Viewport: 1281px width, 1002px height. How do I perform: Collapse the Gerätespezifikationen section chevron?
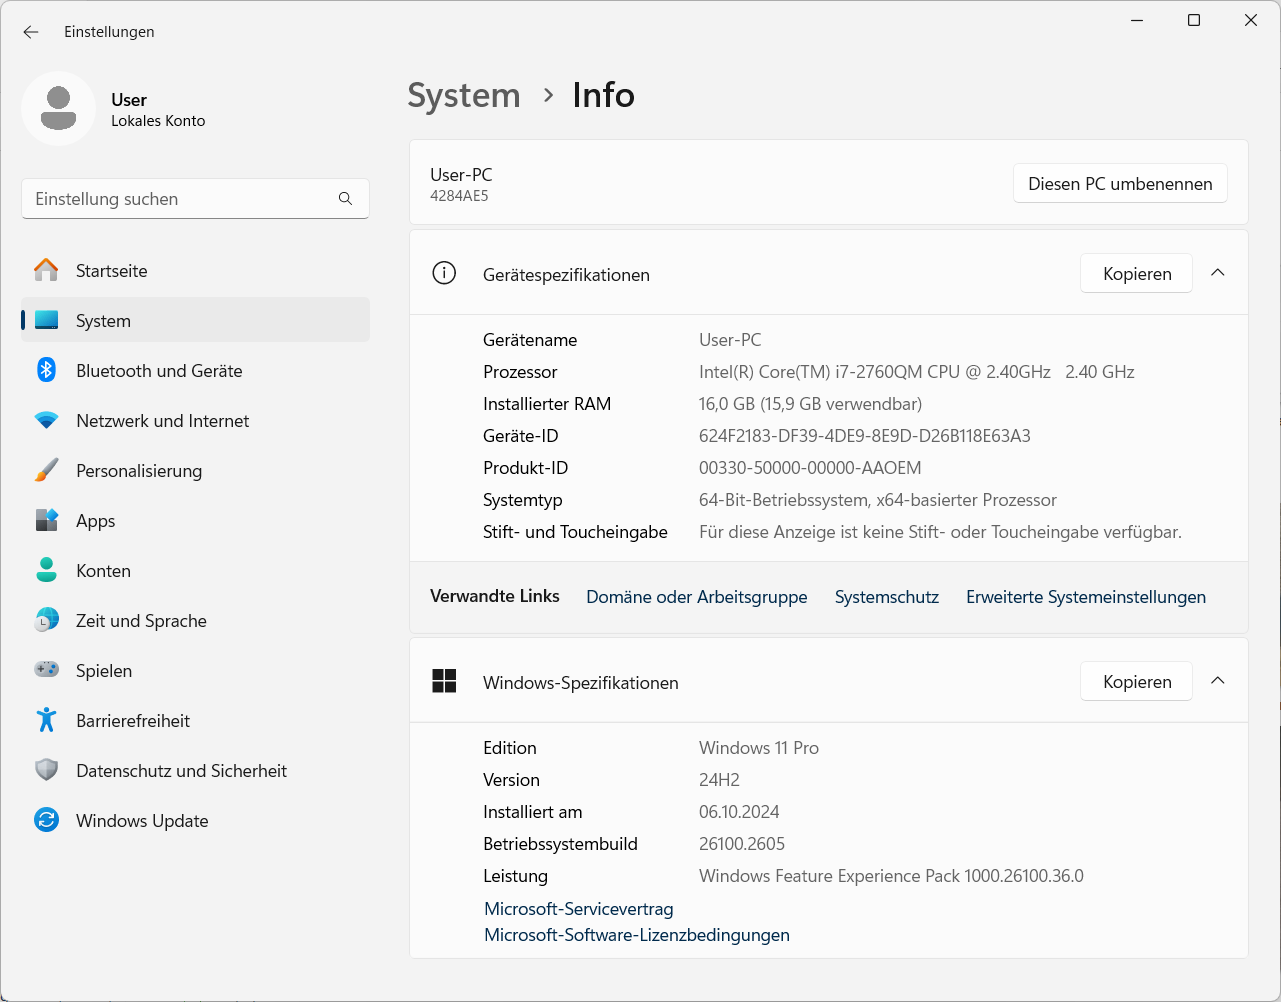(x=1217, y=273)
